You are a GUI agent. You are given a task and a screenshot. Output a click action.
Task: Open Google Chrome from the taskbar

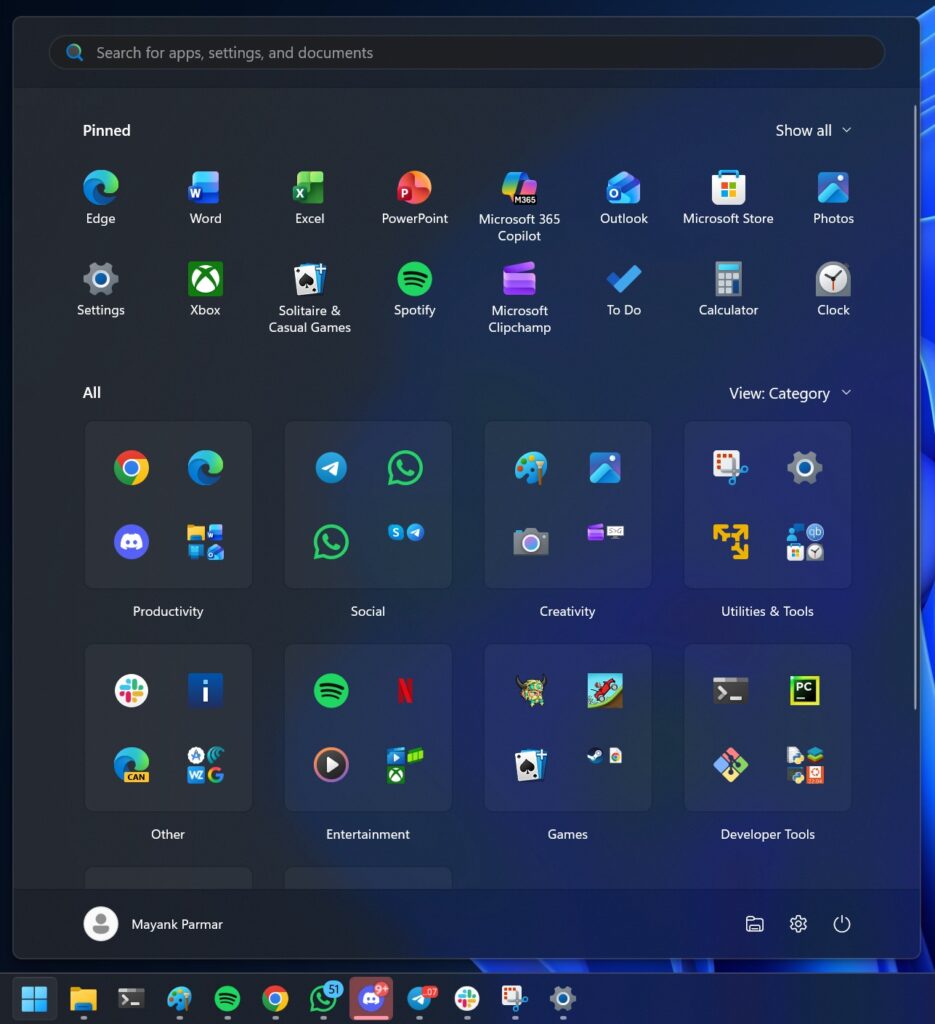[x=275, y=997]
